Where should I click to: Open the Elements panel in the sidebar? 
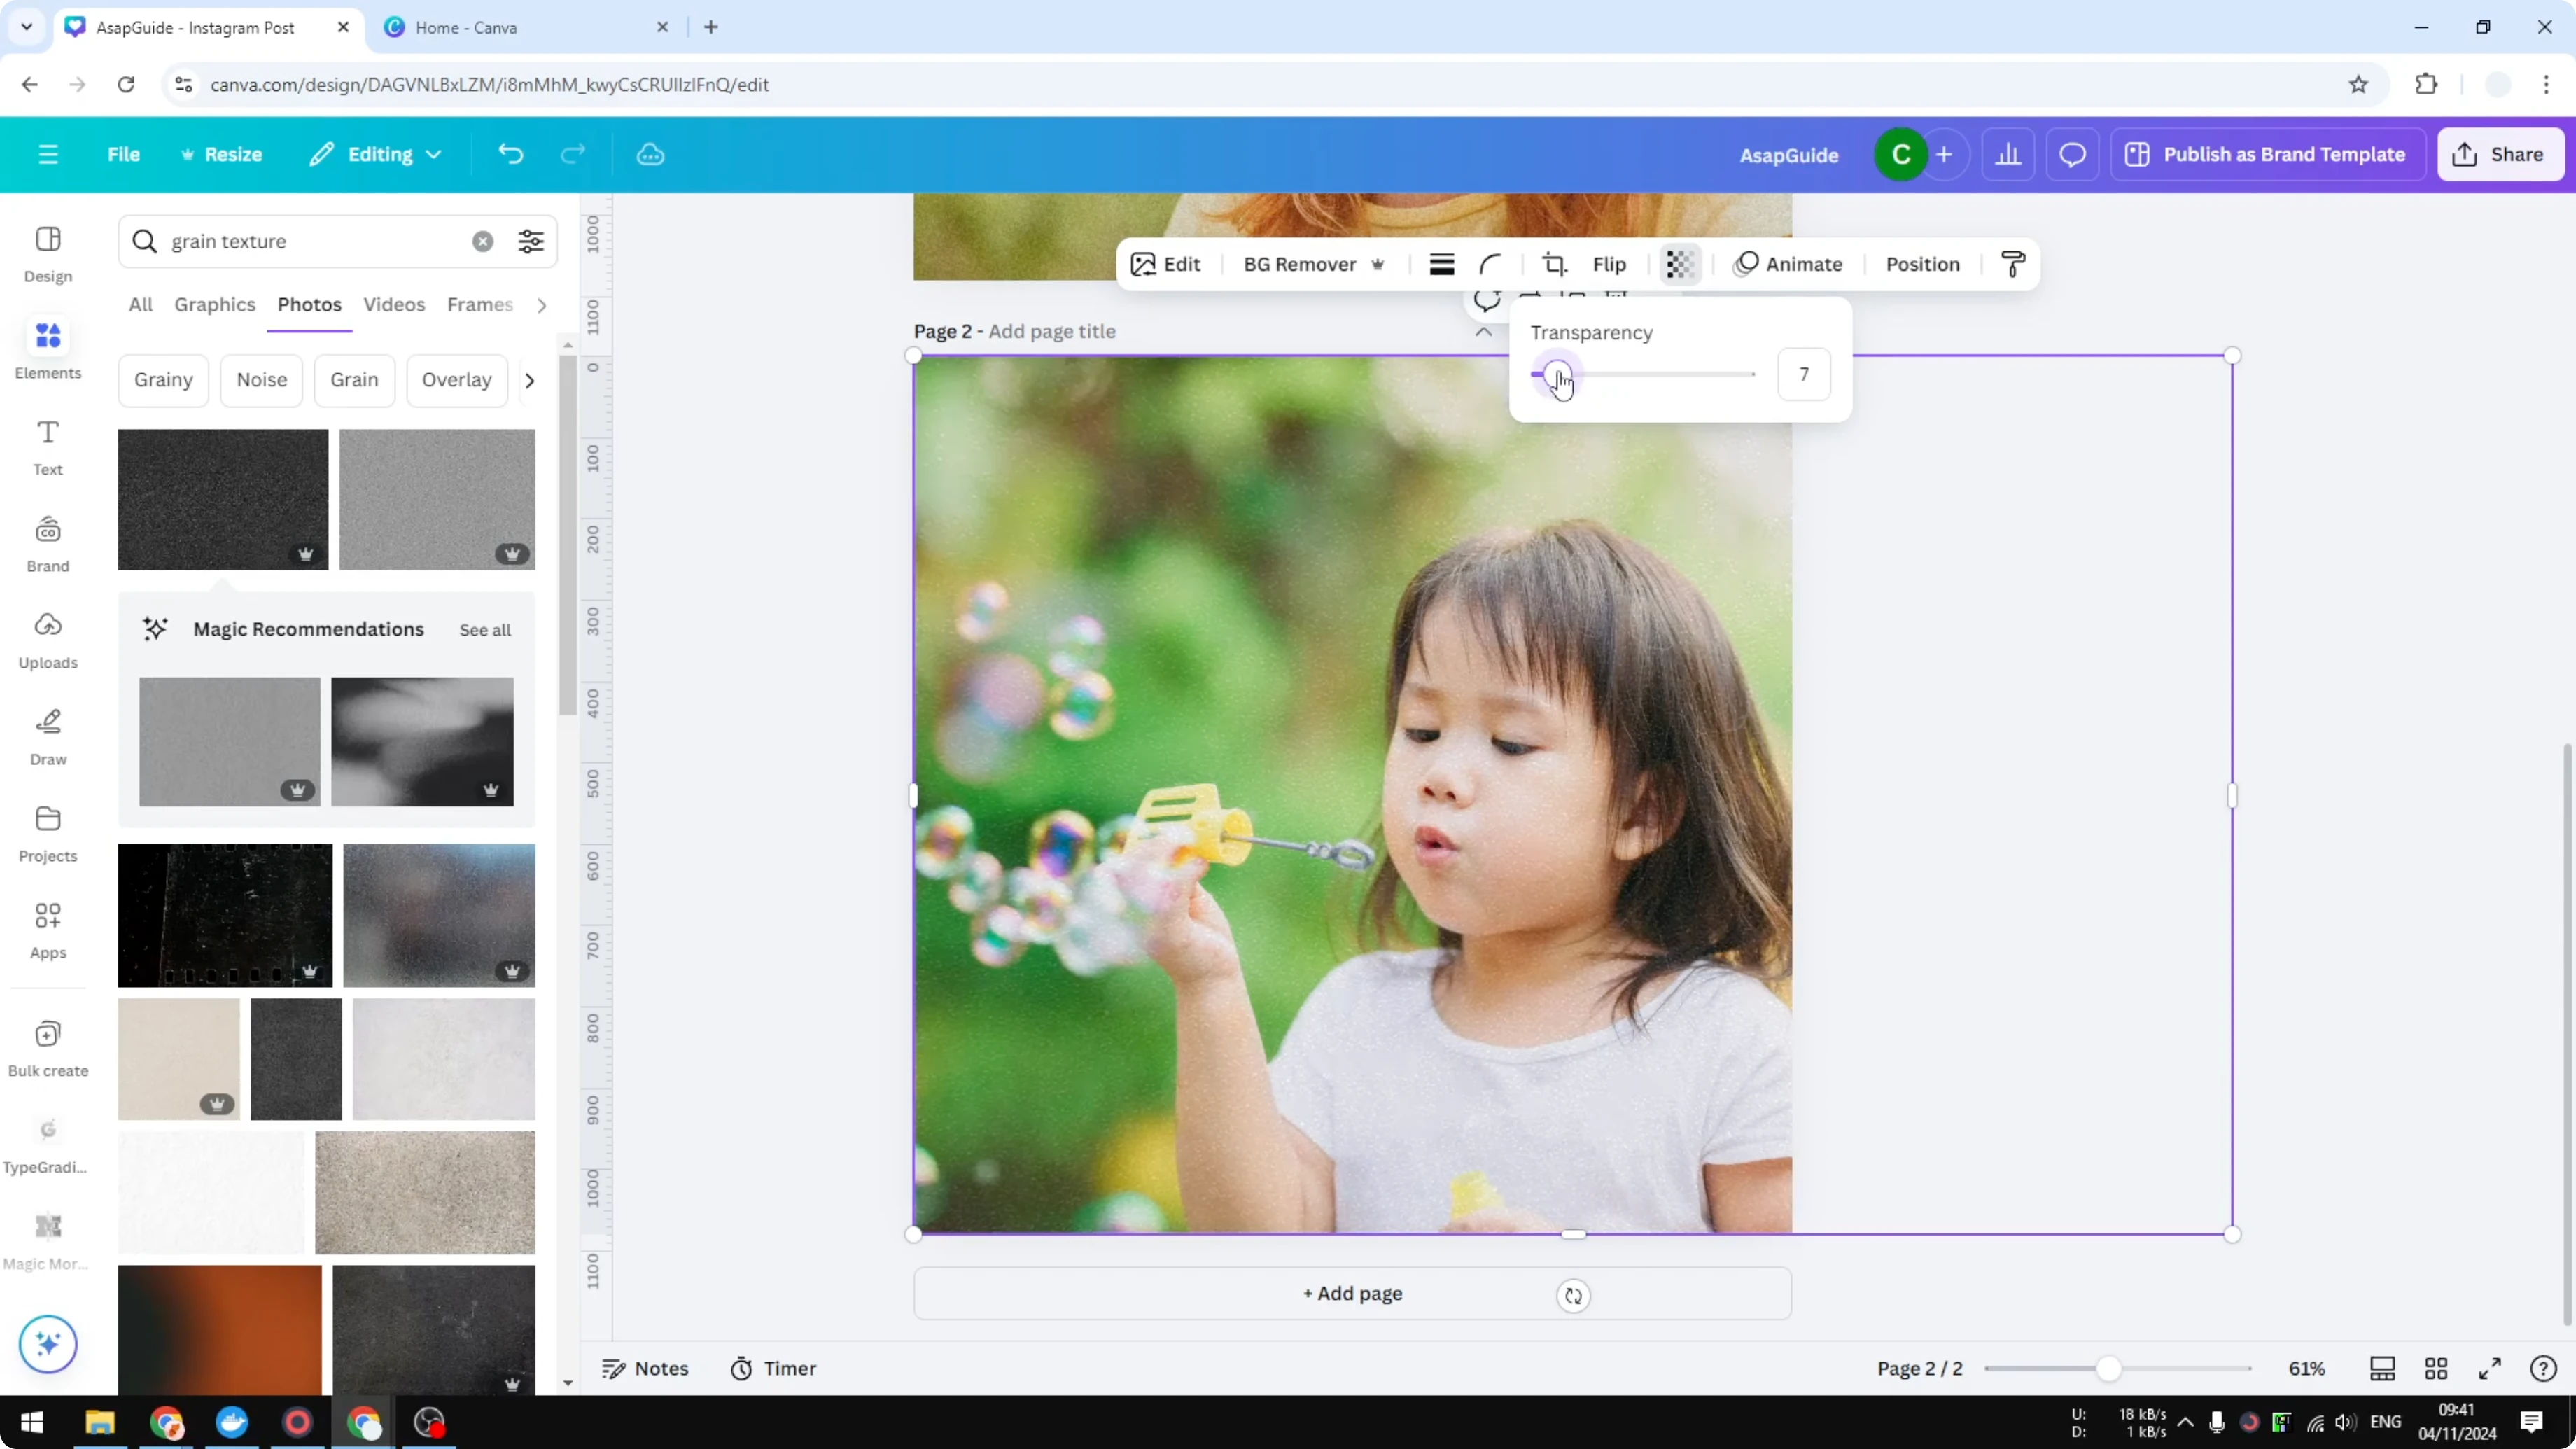coord(47,349)
